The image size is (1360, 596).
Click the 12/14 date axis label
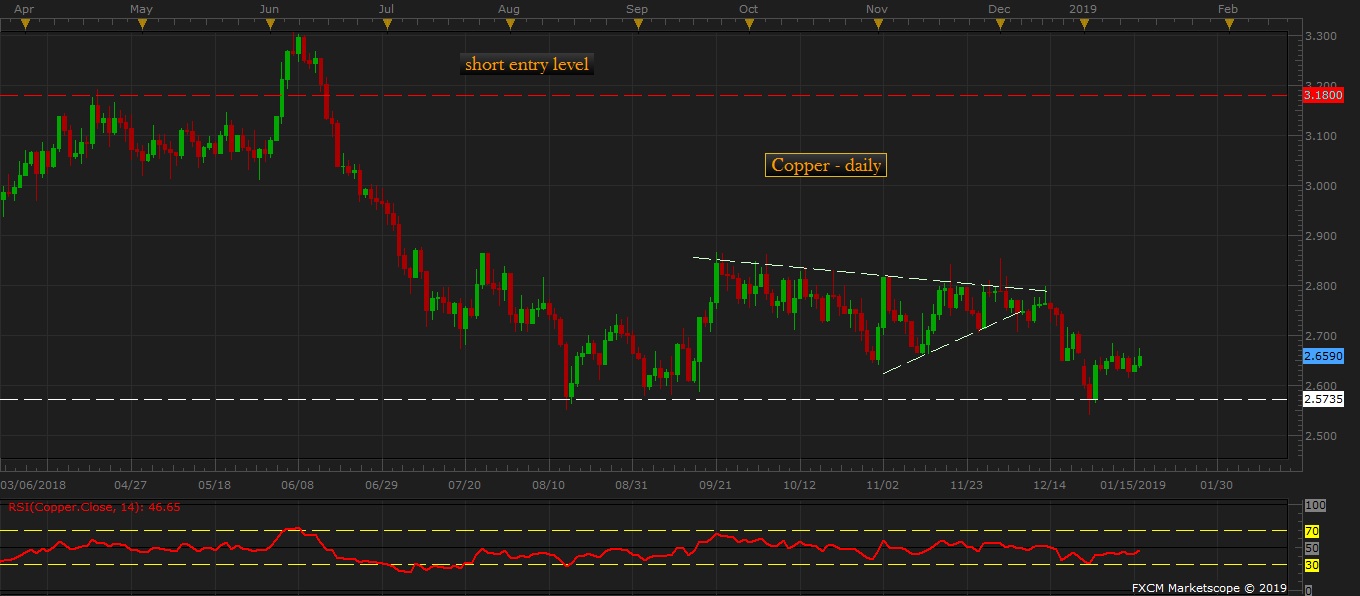pos(1049,484)
